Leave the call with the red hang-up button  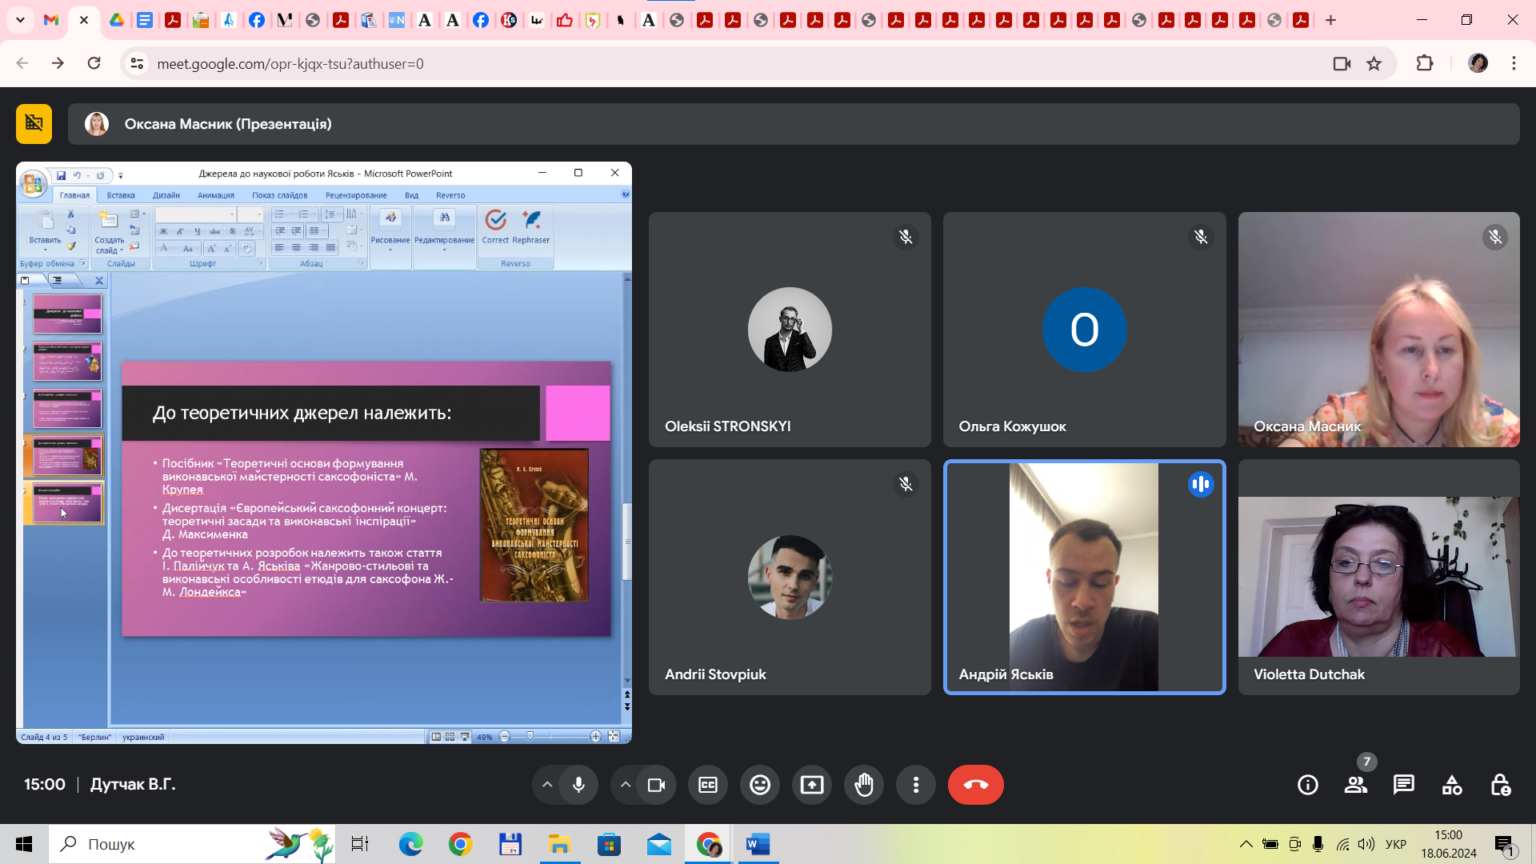click(976, 785)
